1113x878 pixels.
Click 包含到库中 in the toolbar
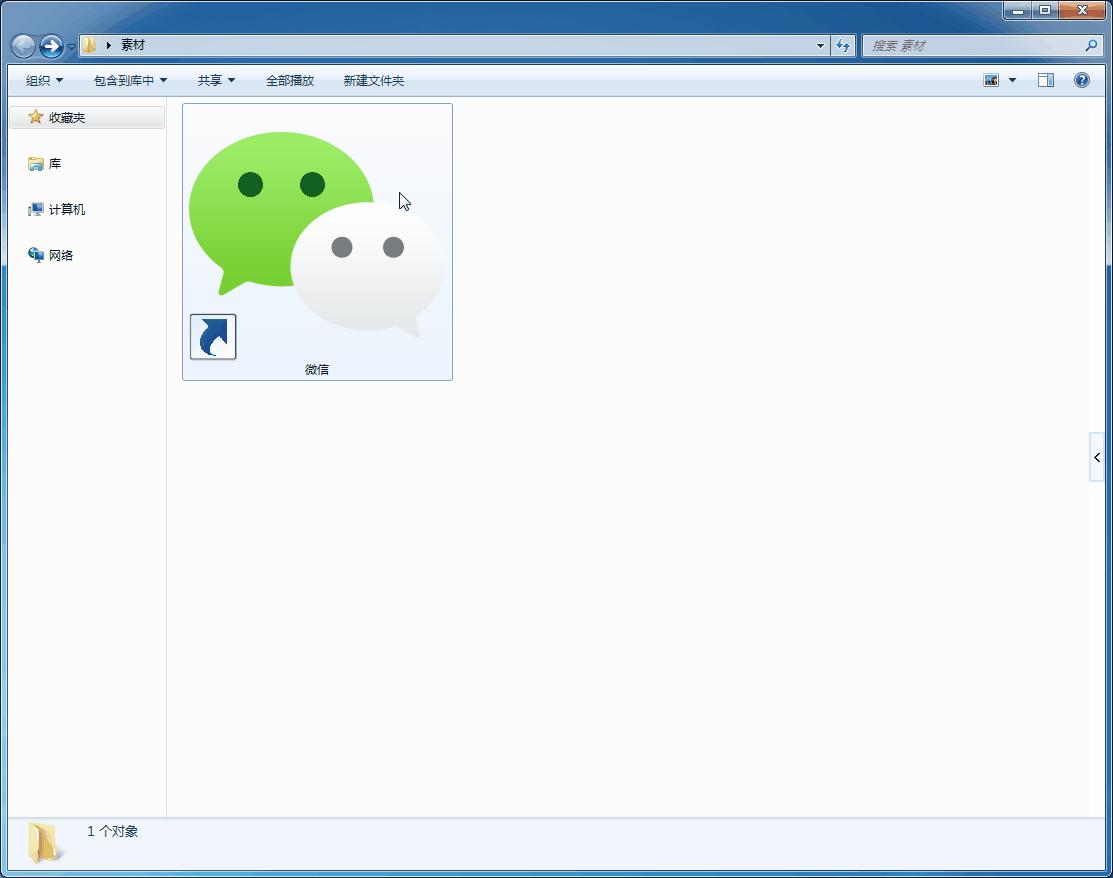pos(130,80)
